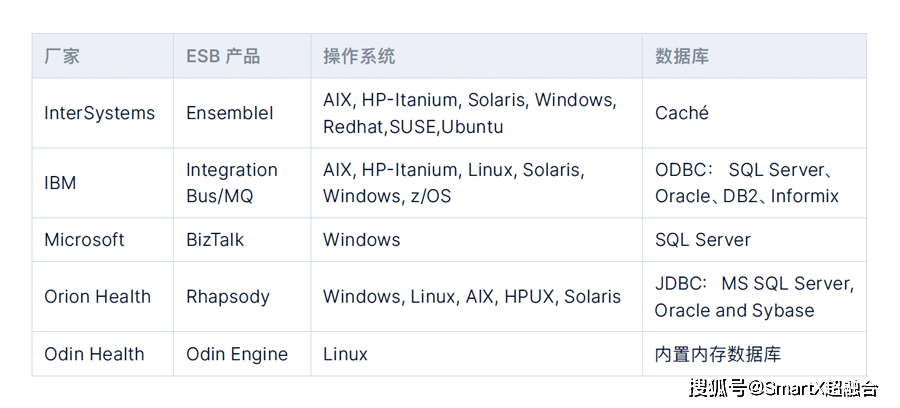Click the Orion Health vendor cell
This screenshot has height=408, width=900.
[102, 297]
